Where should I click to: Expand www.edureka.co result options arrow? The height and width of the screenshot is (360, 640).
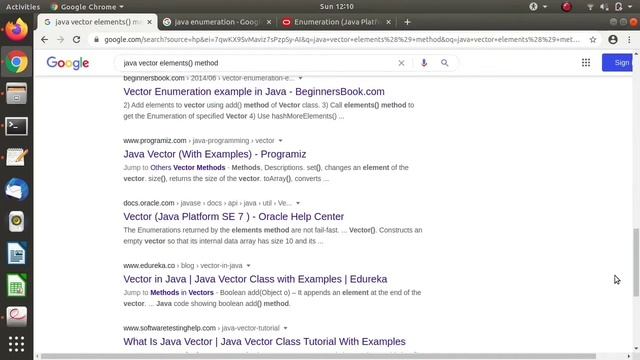coord(248,265)
